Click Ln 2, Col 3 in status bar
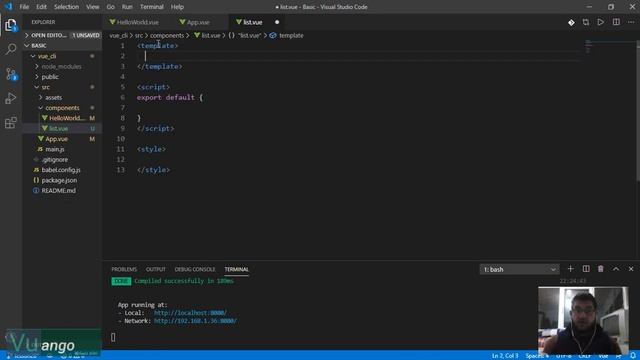Image resolution: width=640 pixels, height=360 pixels. [504, 356]
